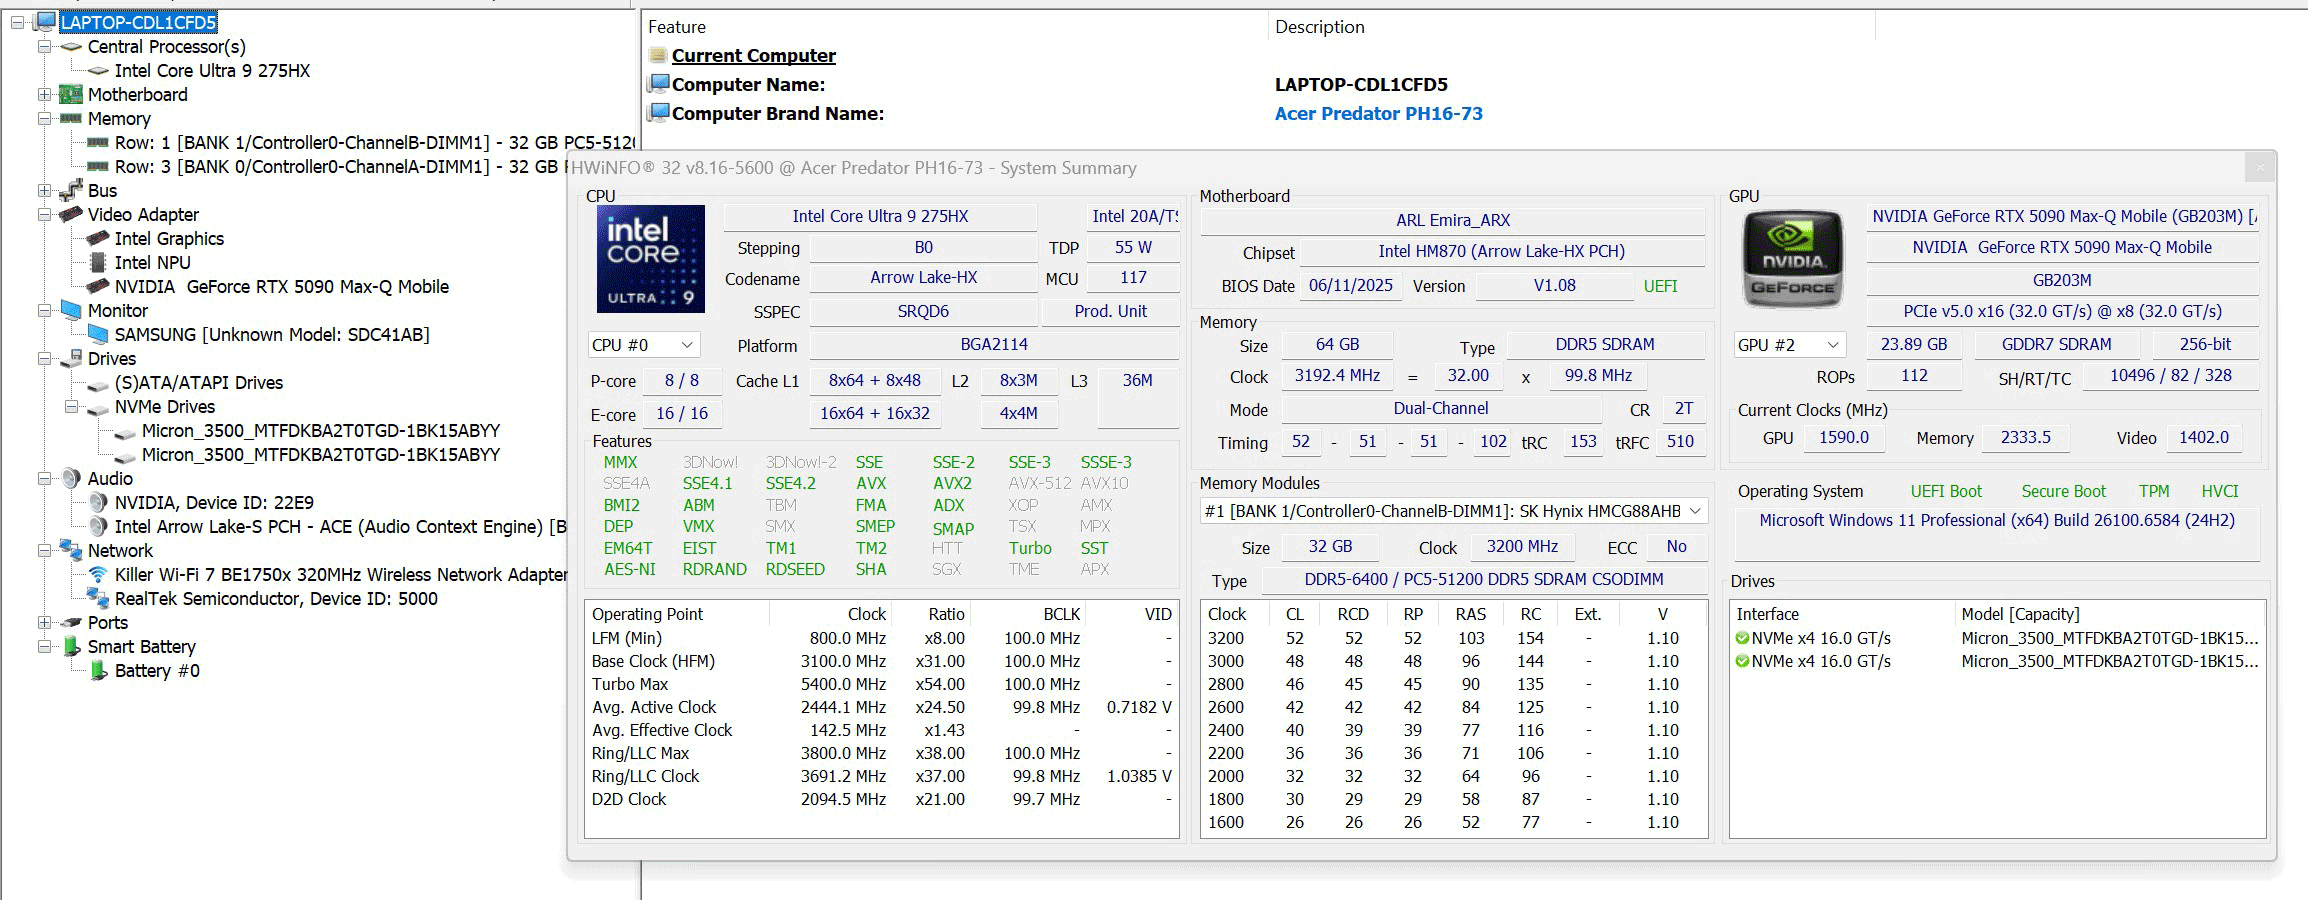Select memory Row: 3 BANK 0 item
The width and height of the screenshot is (2308, 900).
(340, 167)
